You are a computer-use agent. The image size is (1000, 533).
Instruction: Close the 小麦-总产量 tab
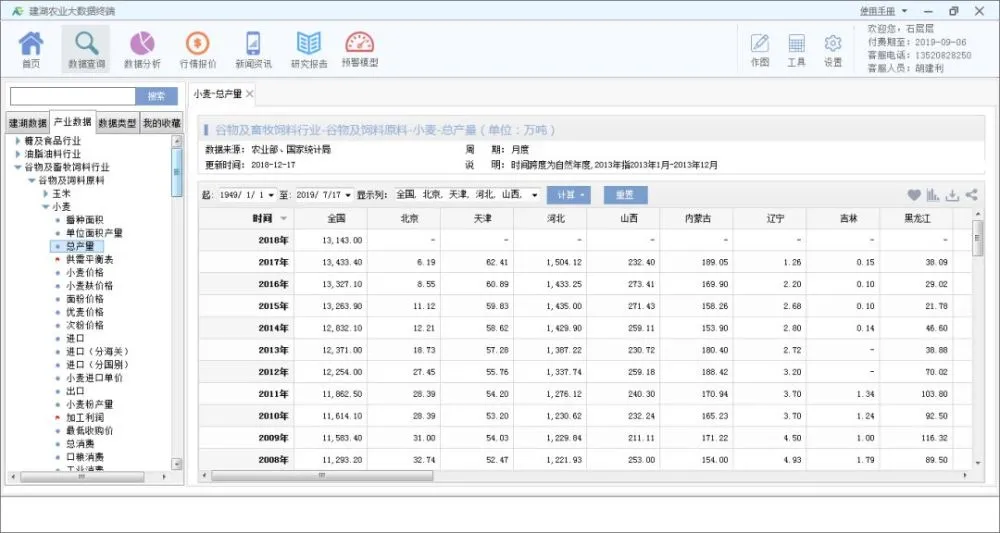click(x=249, y=94)
